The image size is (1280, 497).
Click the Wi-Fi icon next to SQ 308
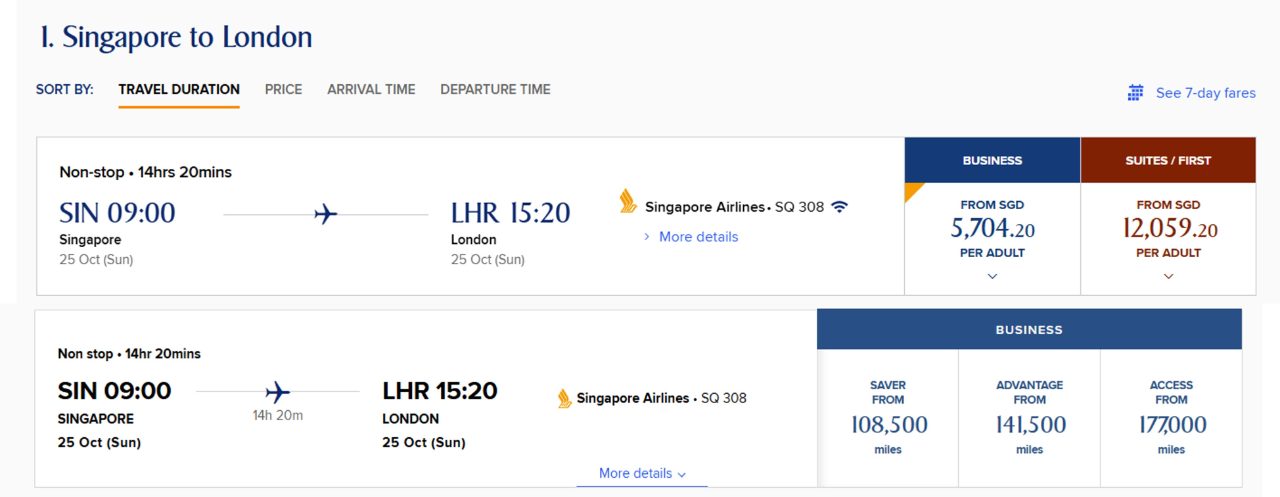point(839,207)
